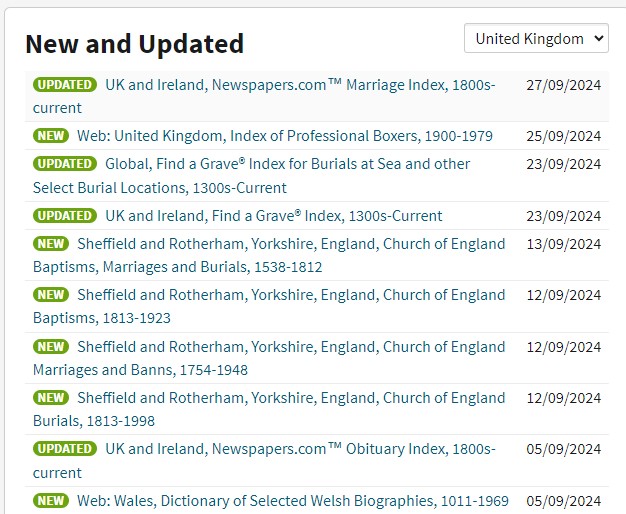Screen dimensions: 626x514
Task: Open the United Kingdom country dropdown
Action: [536, 39]
